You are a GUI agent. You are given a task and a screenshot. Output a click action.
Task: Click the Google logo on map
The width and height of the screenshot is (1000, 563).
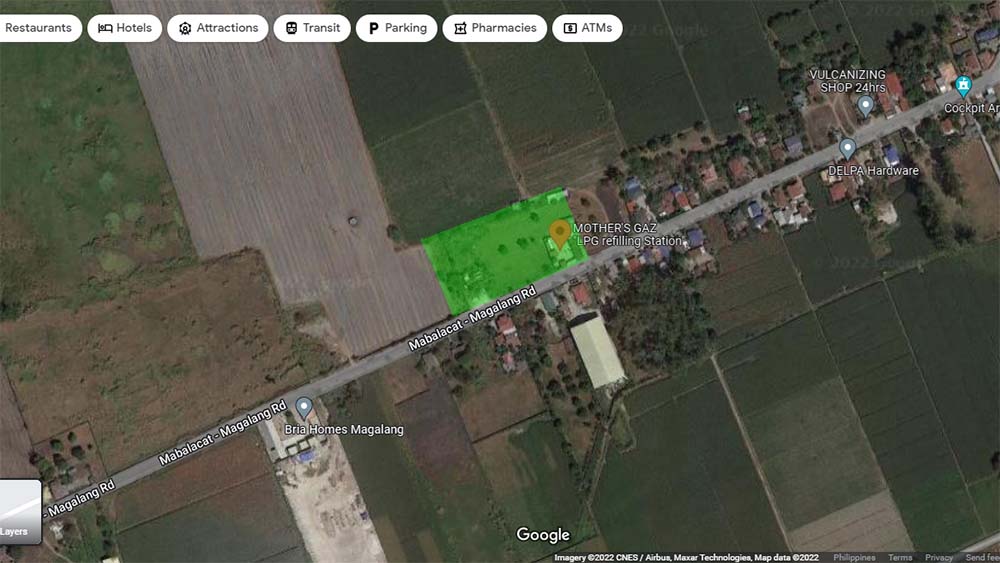tap(543, 535)
